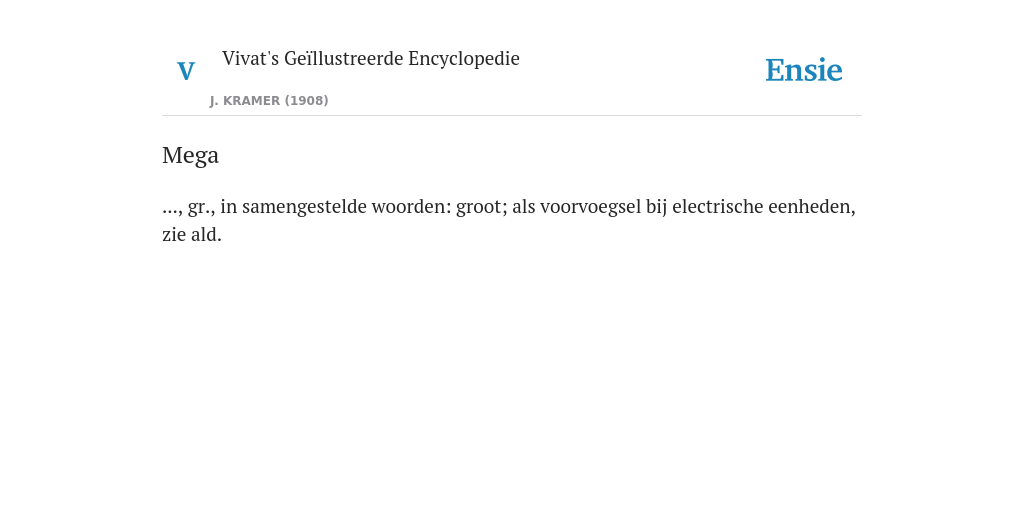Click the horizontal divider below the header
Image resolution: width=1024 pixels, height=512 pixels.
[512, 116]
